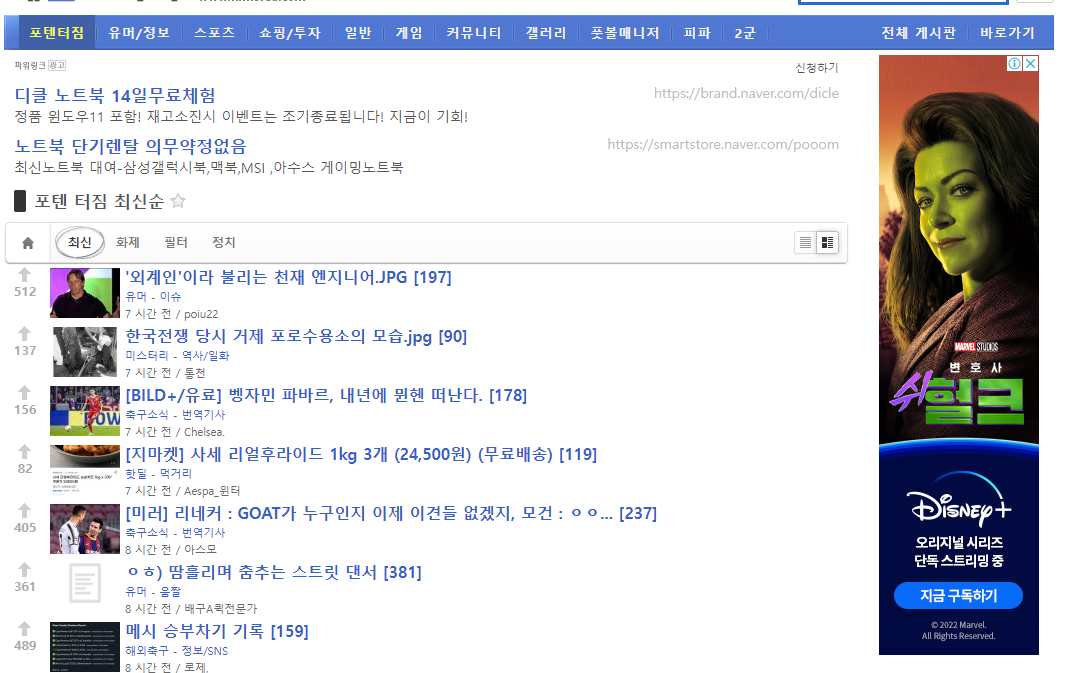Open the 쇼핑/투자 menu
The image size is (1073, 673).
click(289, 33)
